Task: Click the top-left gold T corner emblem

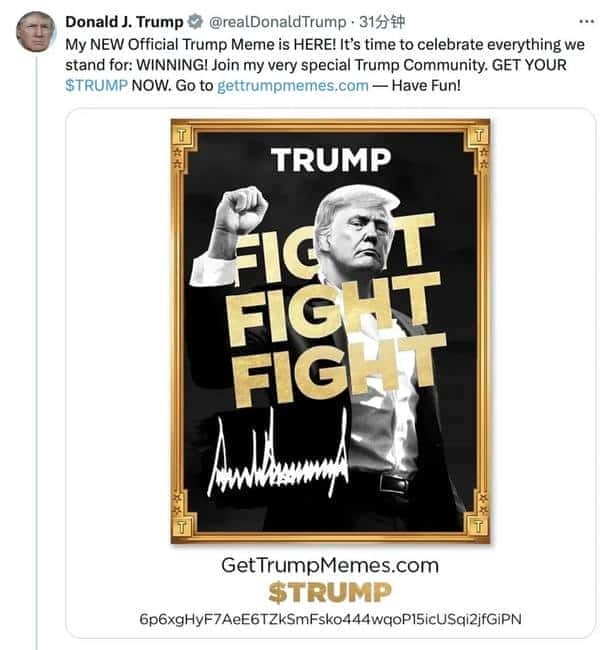Action: tap(182, 135)
